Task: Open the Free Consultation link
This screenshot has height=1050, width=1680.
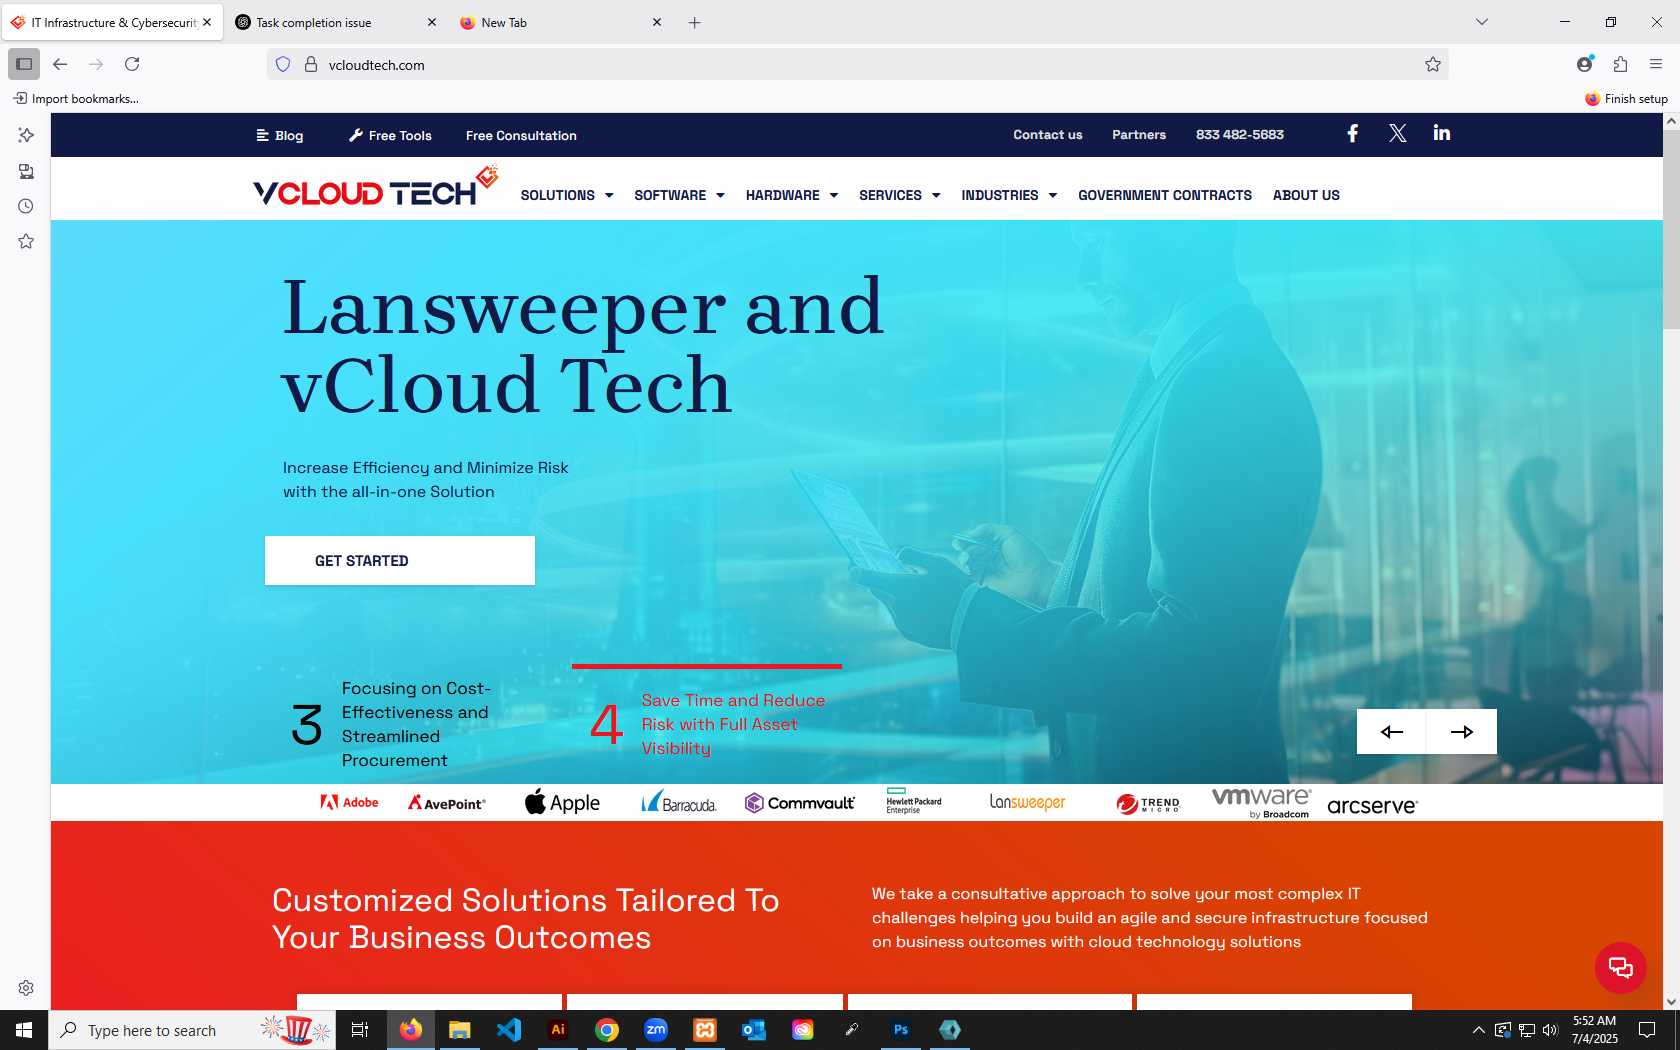Action: (x=521, y=135)
